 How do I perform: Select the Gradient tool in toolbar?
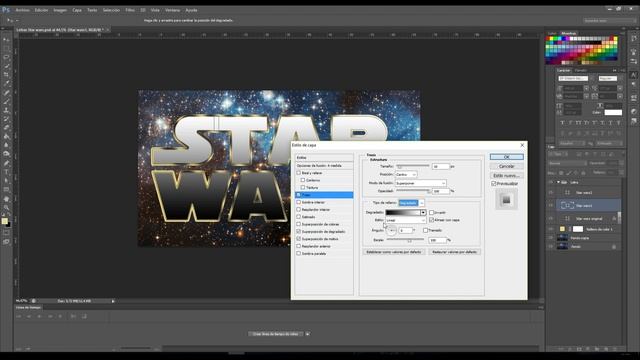pos(6,136)
